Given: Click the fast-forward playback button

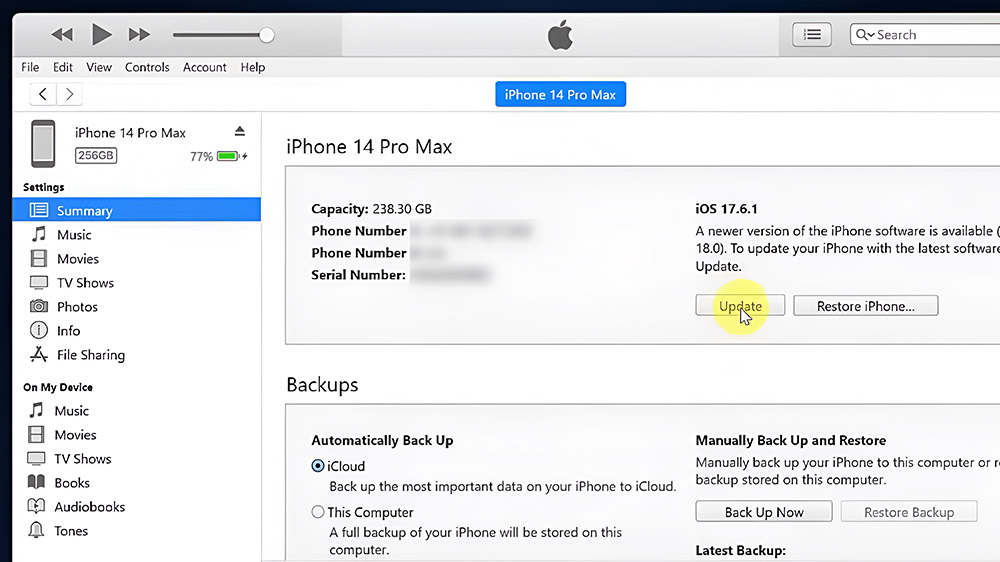Looking at the screenshot, I should [x=139, y=34].
